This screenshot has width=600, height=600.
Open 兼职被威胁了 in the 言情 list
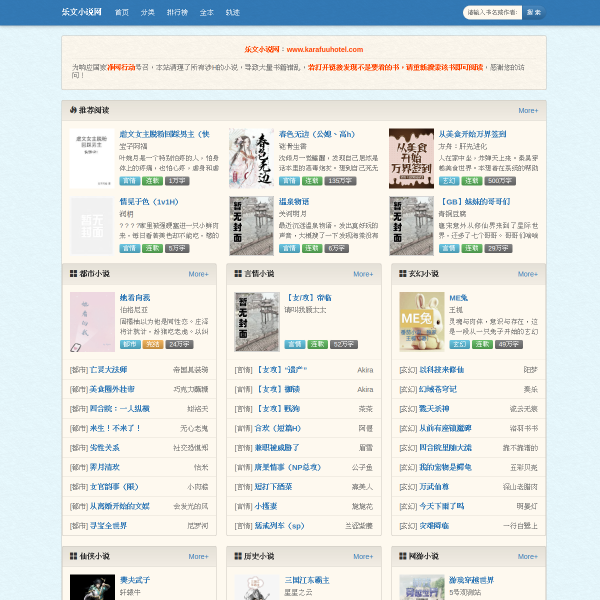277,448
